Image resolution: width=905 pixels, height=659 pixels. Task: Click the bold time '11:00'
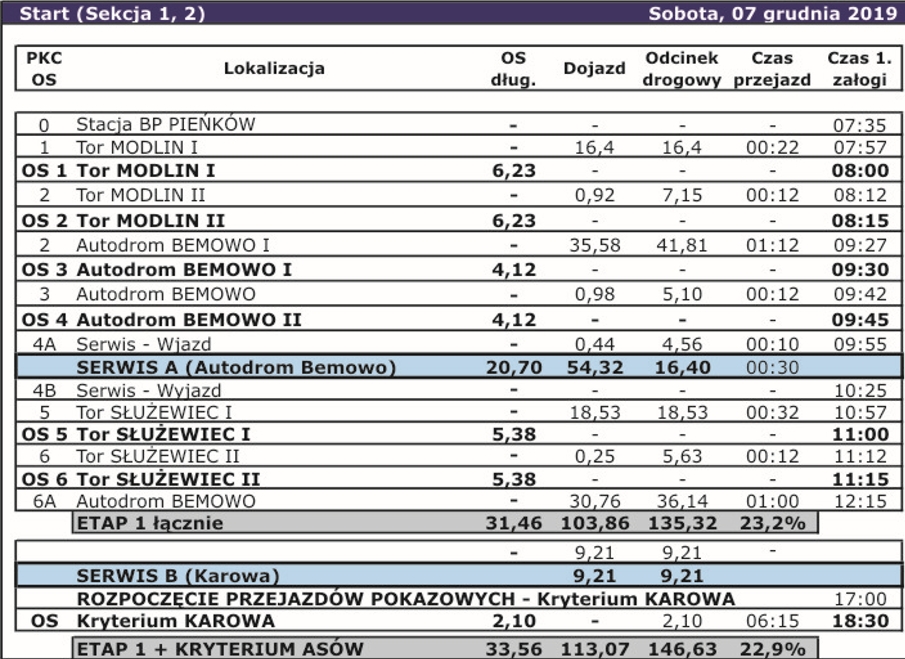[860, 434]
